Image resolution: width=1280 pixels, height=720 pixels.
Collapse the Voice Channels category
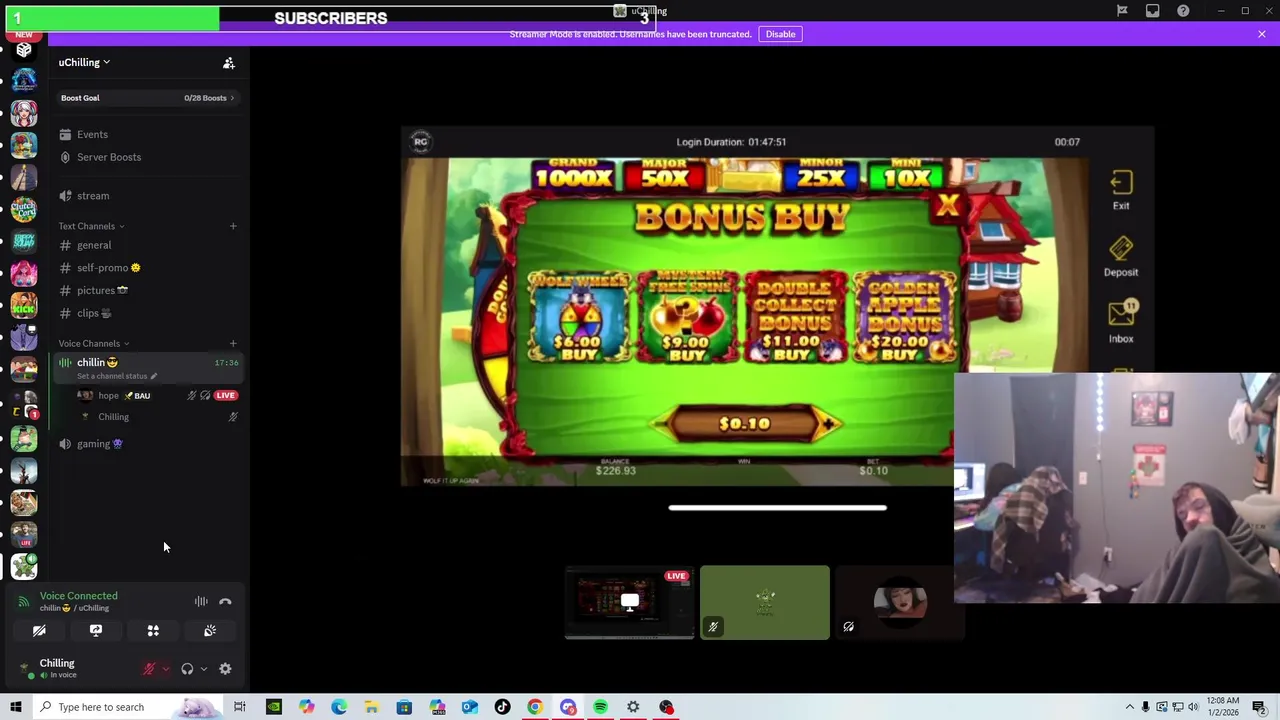pos(94,343)
